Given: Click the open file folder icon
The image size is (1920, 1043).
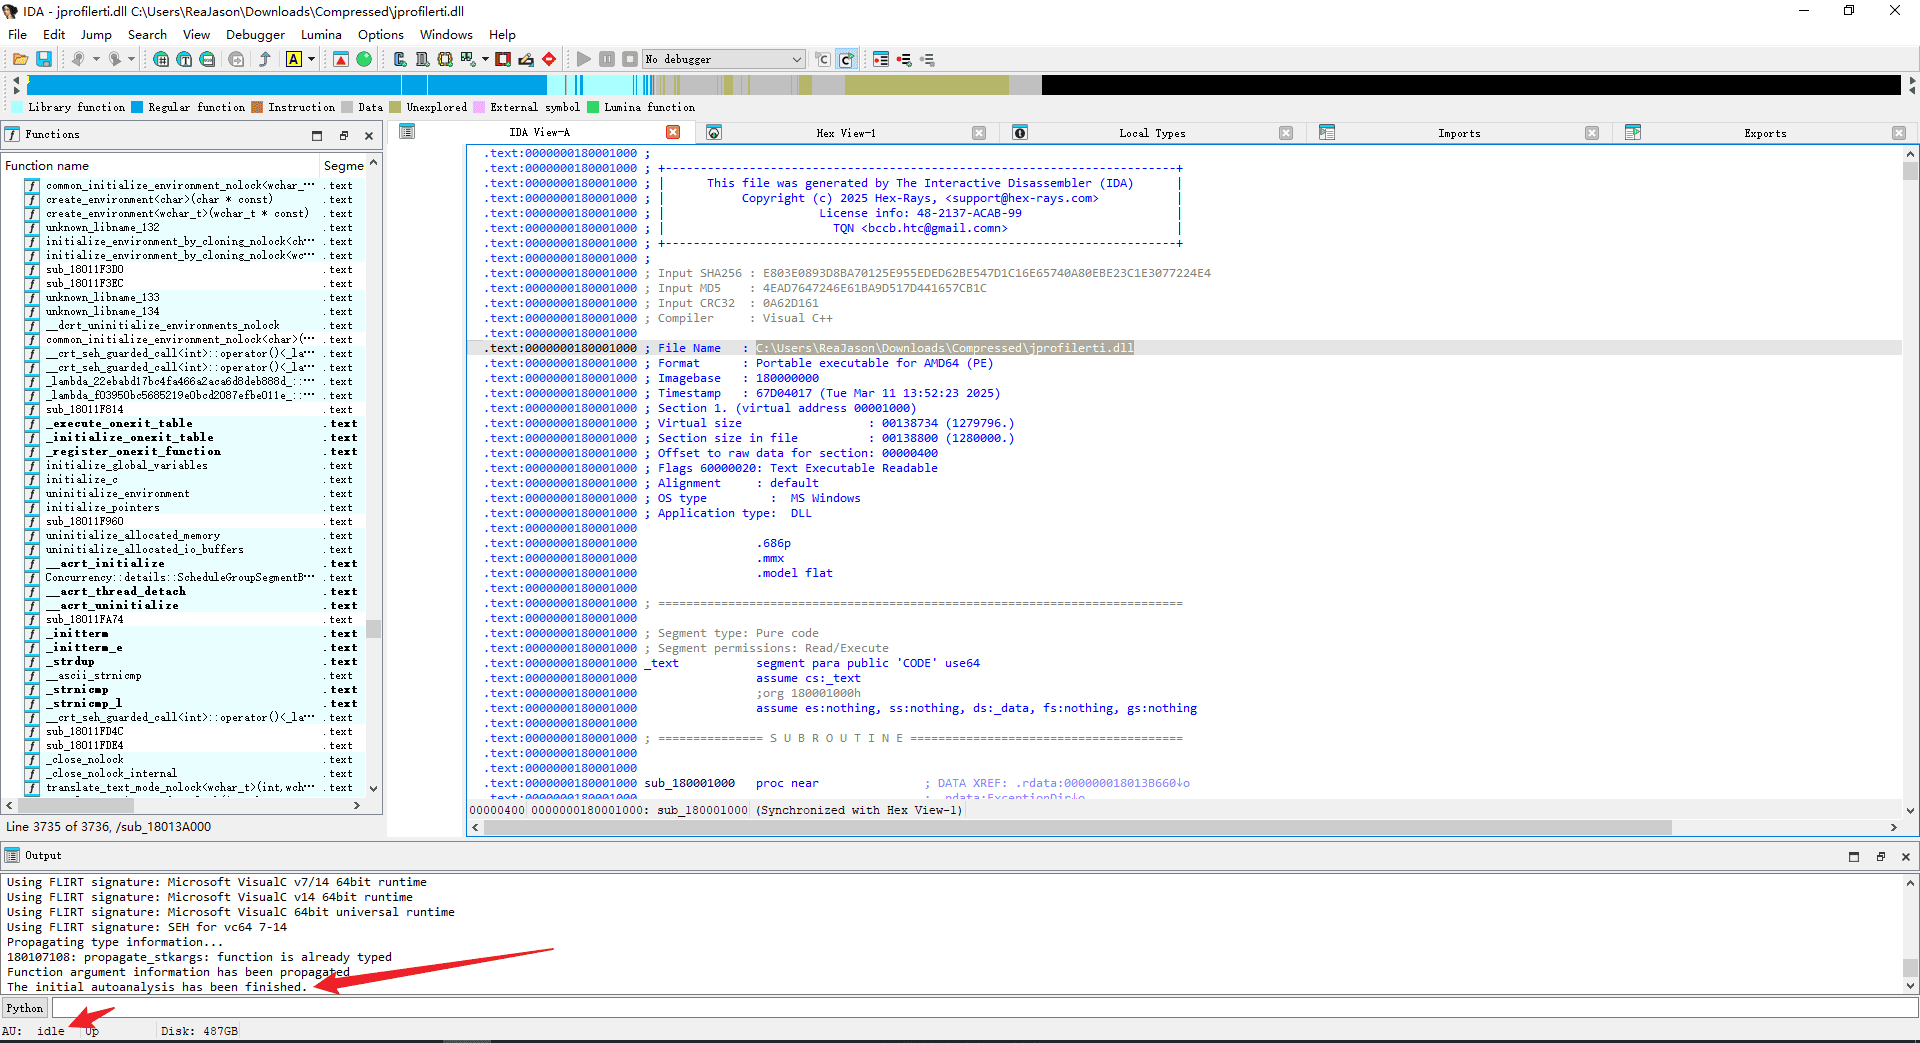Looking at the screenshot, I should tap(20, 59).
